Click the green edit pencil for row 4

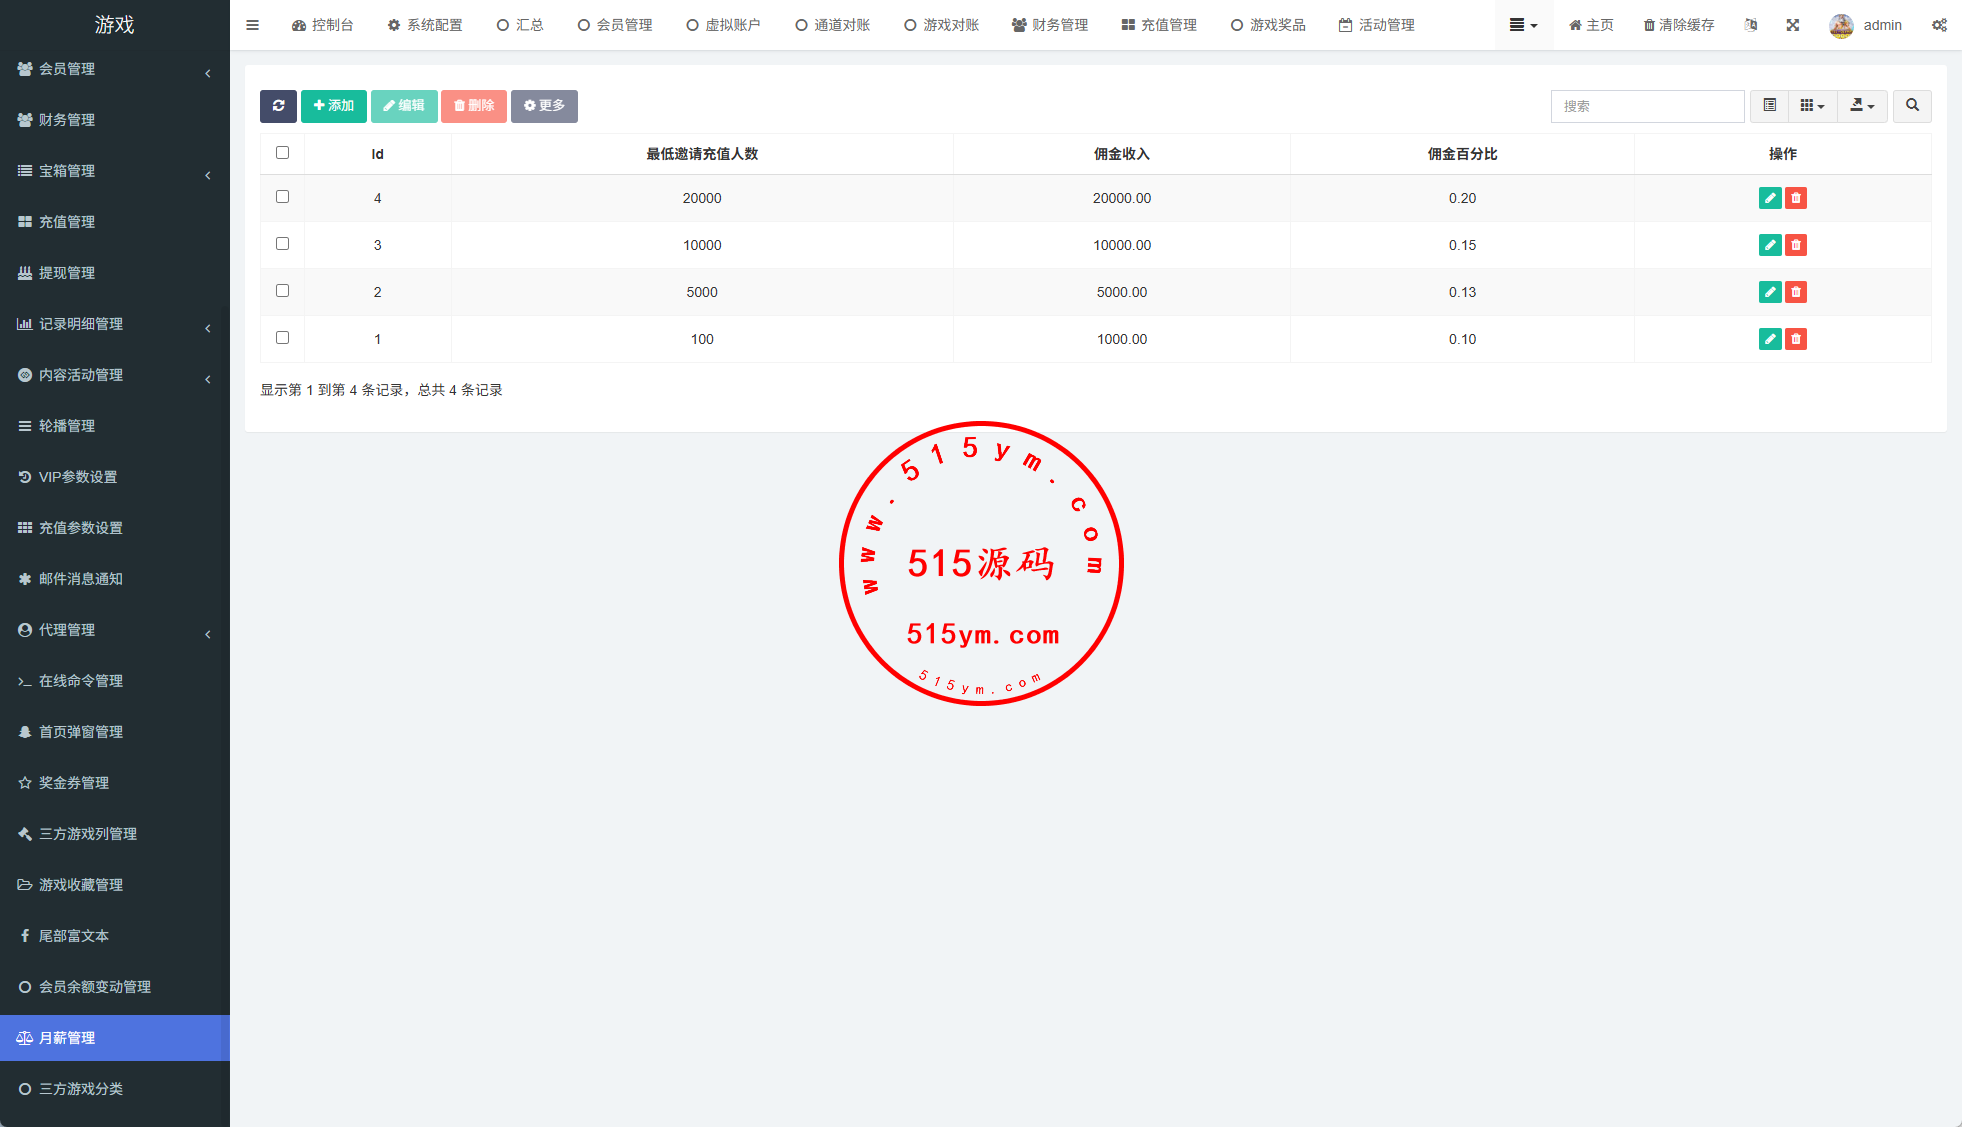[1769, 198]
